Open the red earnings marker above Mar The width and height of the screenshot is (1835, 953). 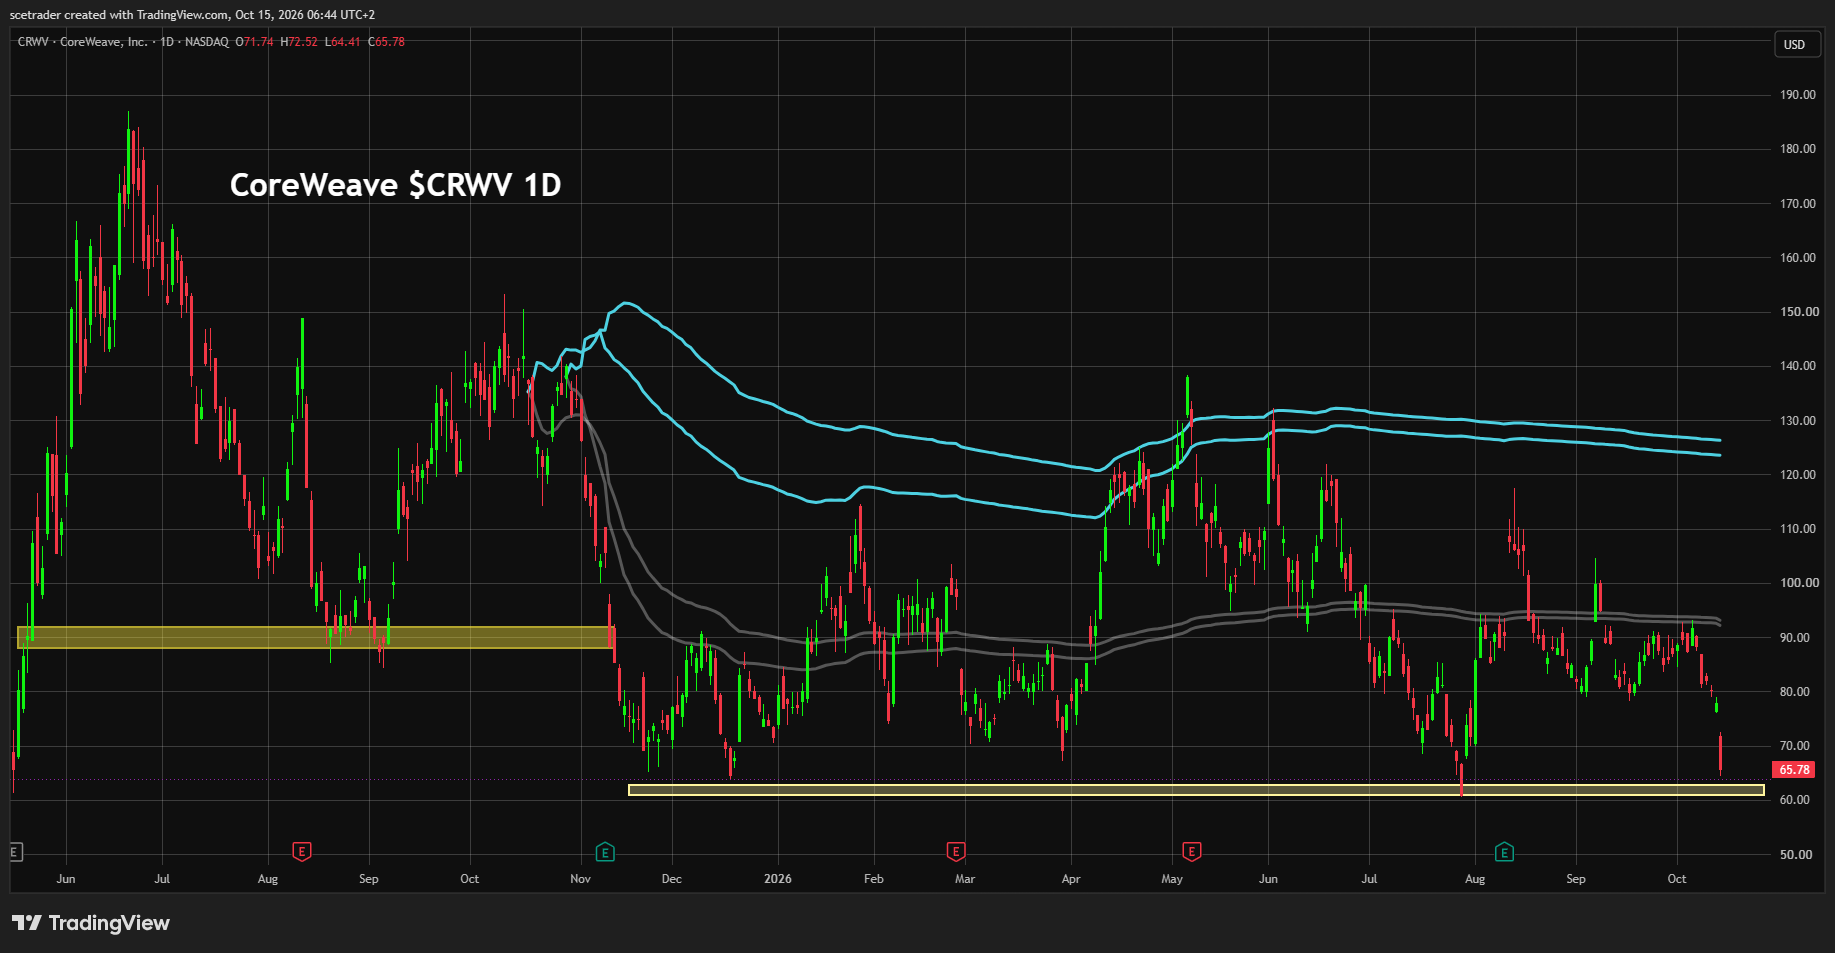tap(956, 852)
